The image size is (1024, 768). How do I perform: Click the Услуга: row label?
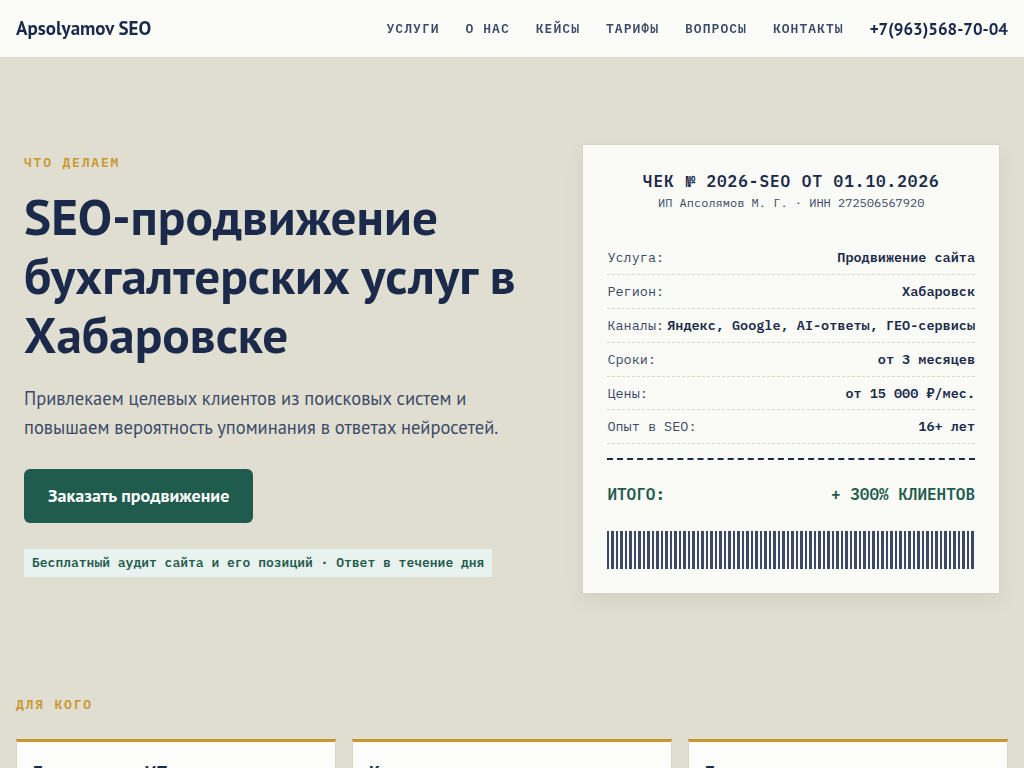[x=635, y=258]
